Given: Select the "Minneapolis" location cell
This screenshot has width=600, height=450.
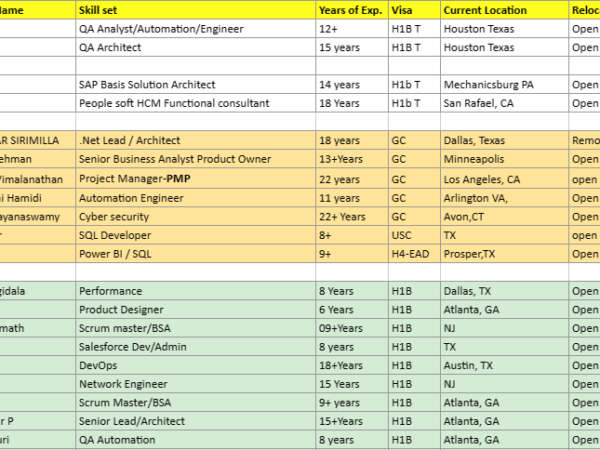Looking at the screenshot, I should click(x=475, y=160).
